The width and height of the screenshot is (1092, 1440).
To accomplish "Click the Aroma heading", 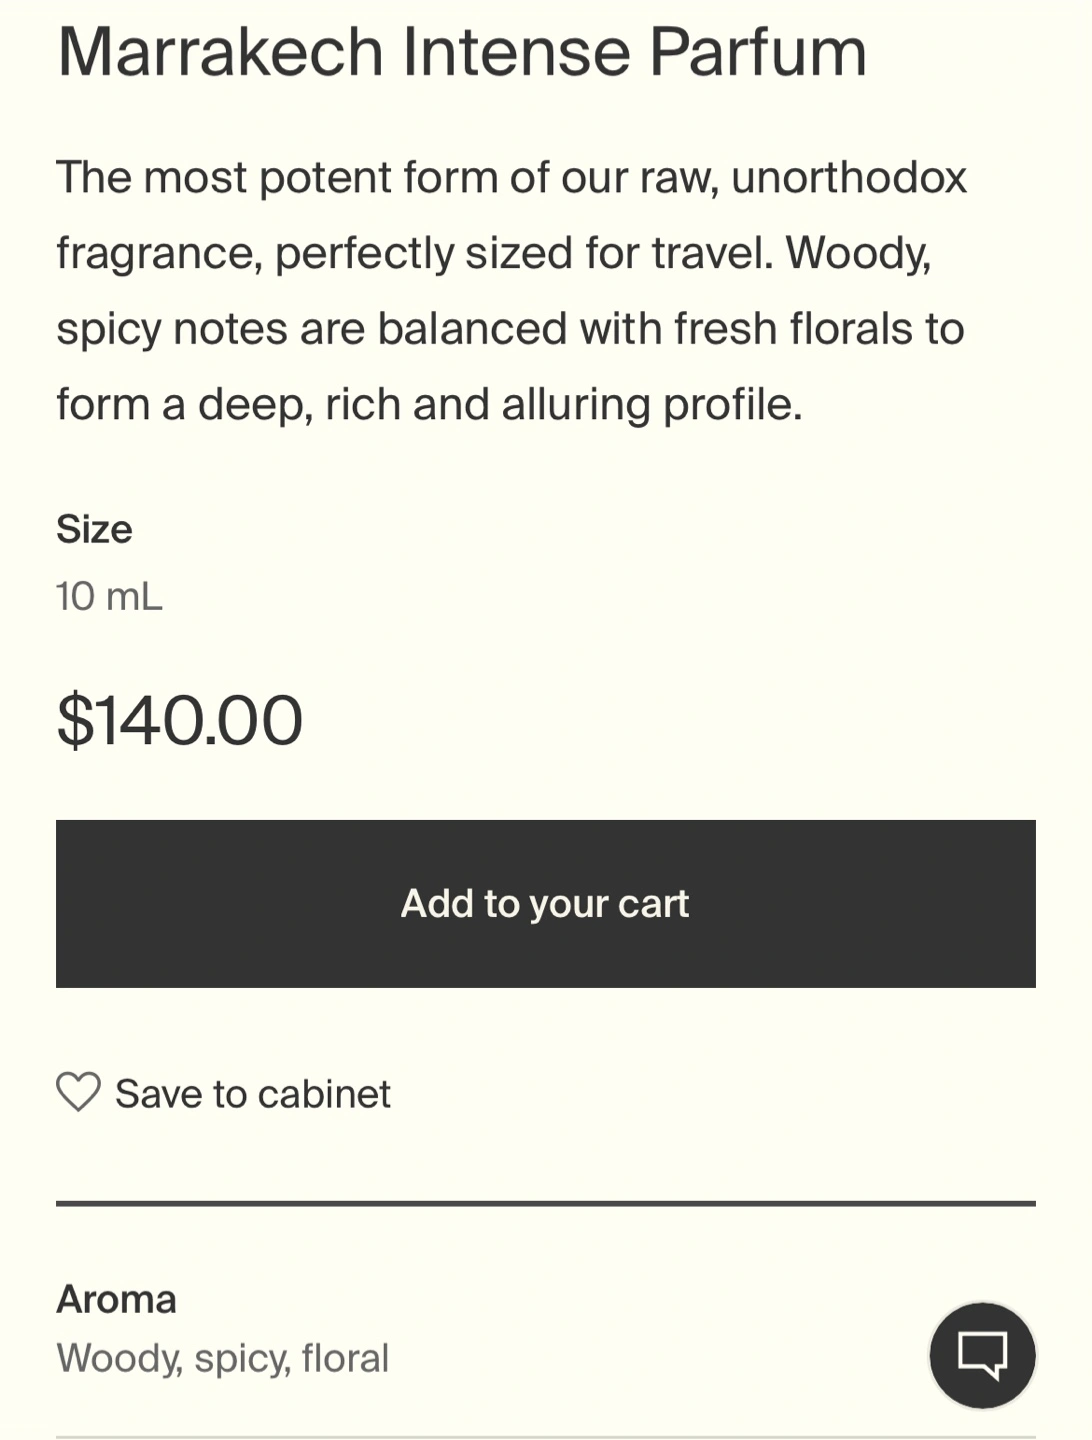I will click(x=116, y=1299).
